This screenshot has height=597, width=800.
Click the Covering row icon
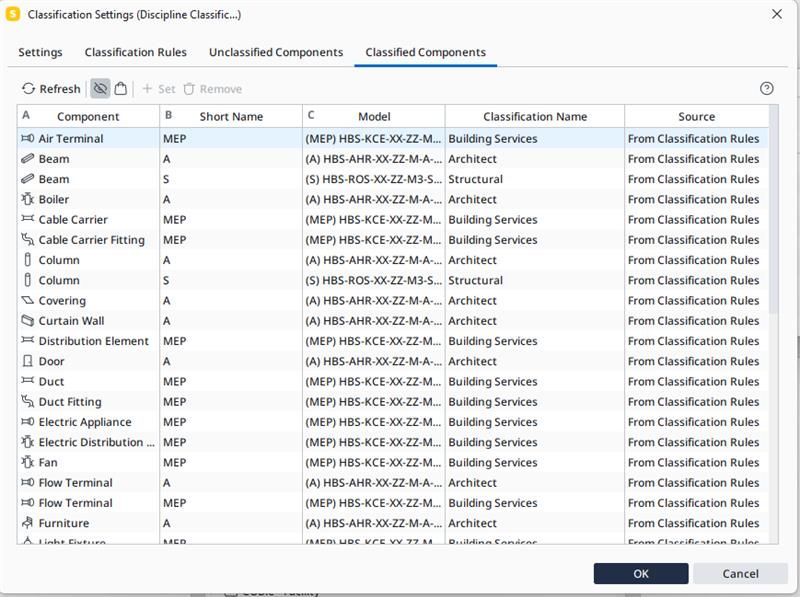point(28,300)
